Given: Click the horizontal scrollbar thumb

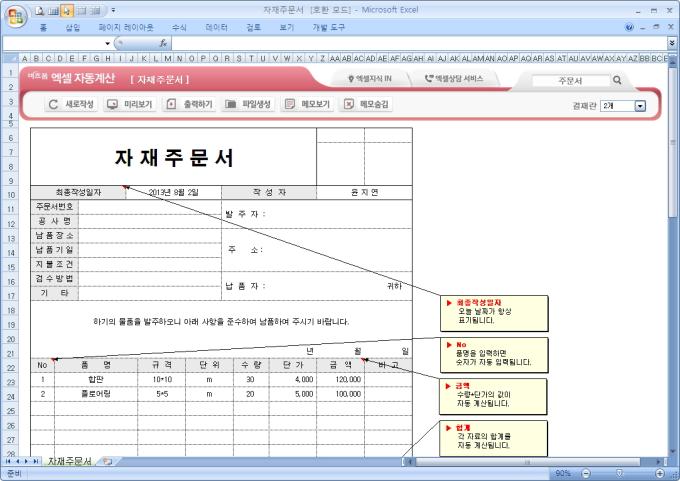Looking at the screenshot, I should click(x=528, y=462).
